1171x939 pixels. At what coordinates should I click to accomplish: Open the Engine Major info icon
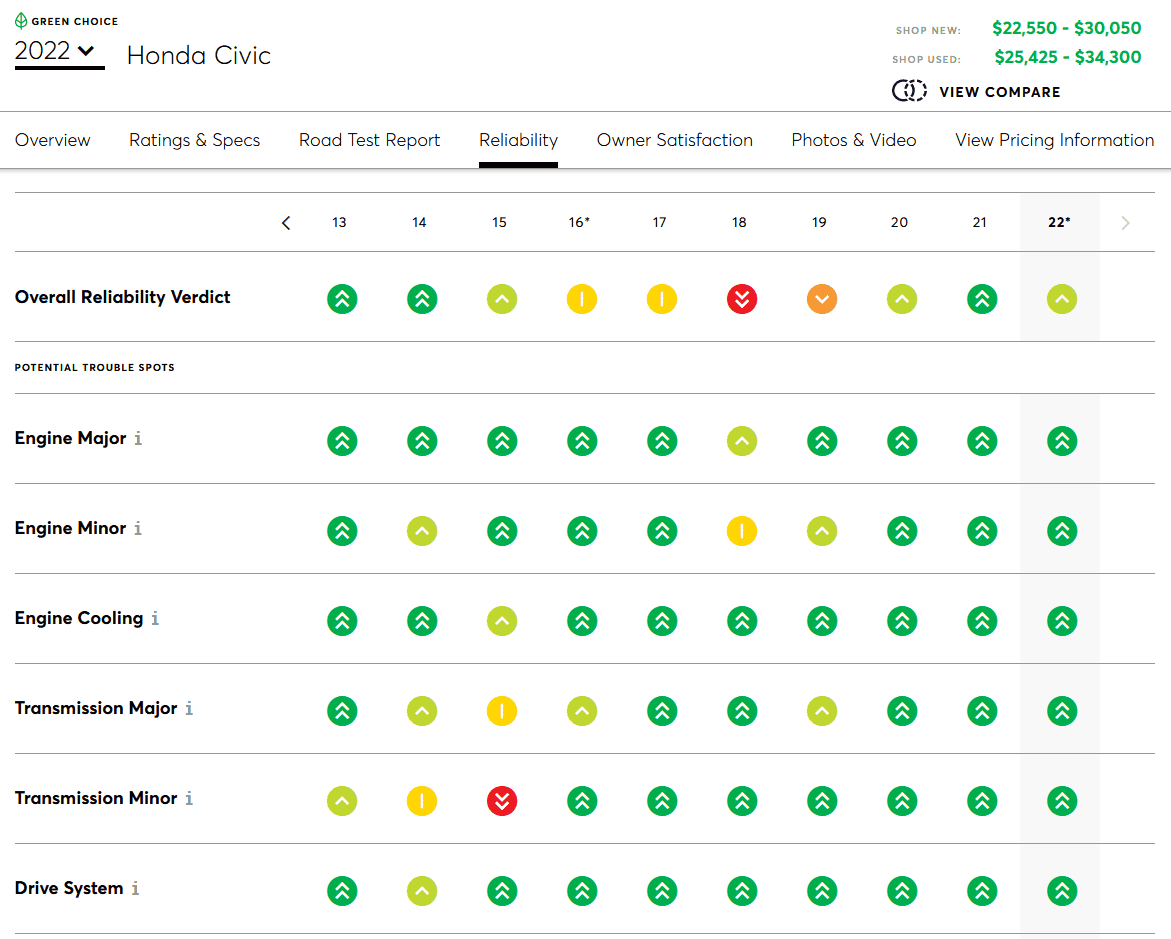(138, 438)
